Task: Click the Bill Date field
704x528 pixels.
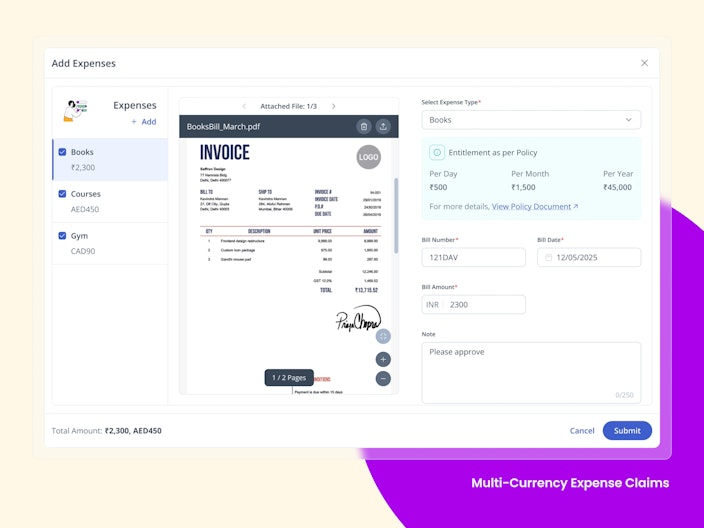Action: tap(589, 257)
